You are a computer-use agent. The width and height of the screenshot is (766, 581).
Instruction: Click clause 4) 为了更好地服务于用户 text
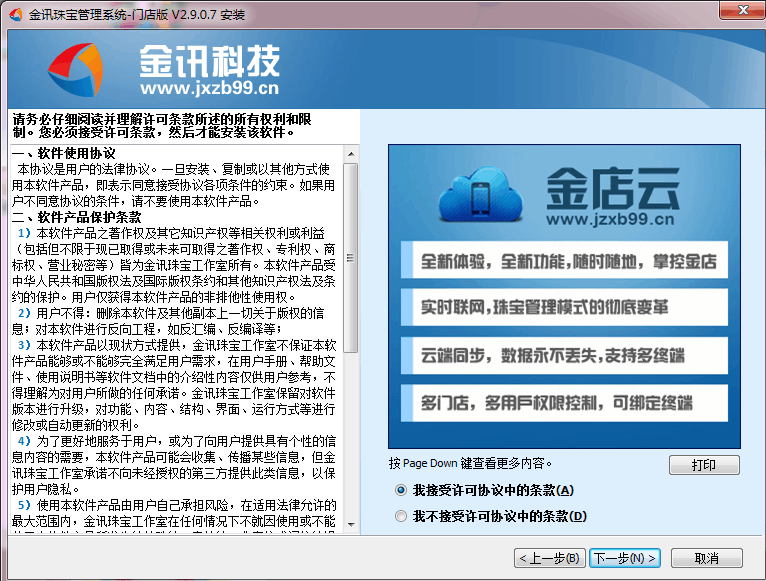tap(174, 465)
